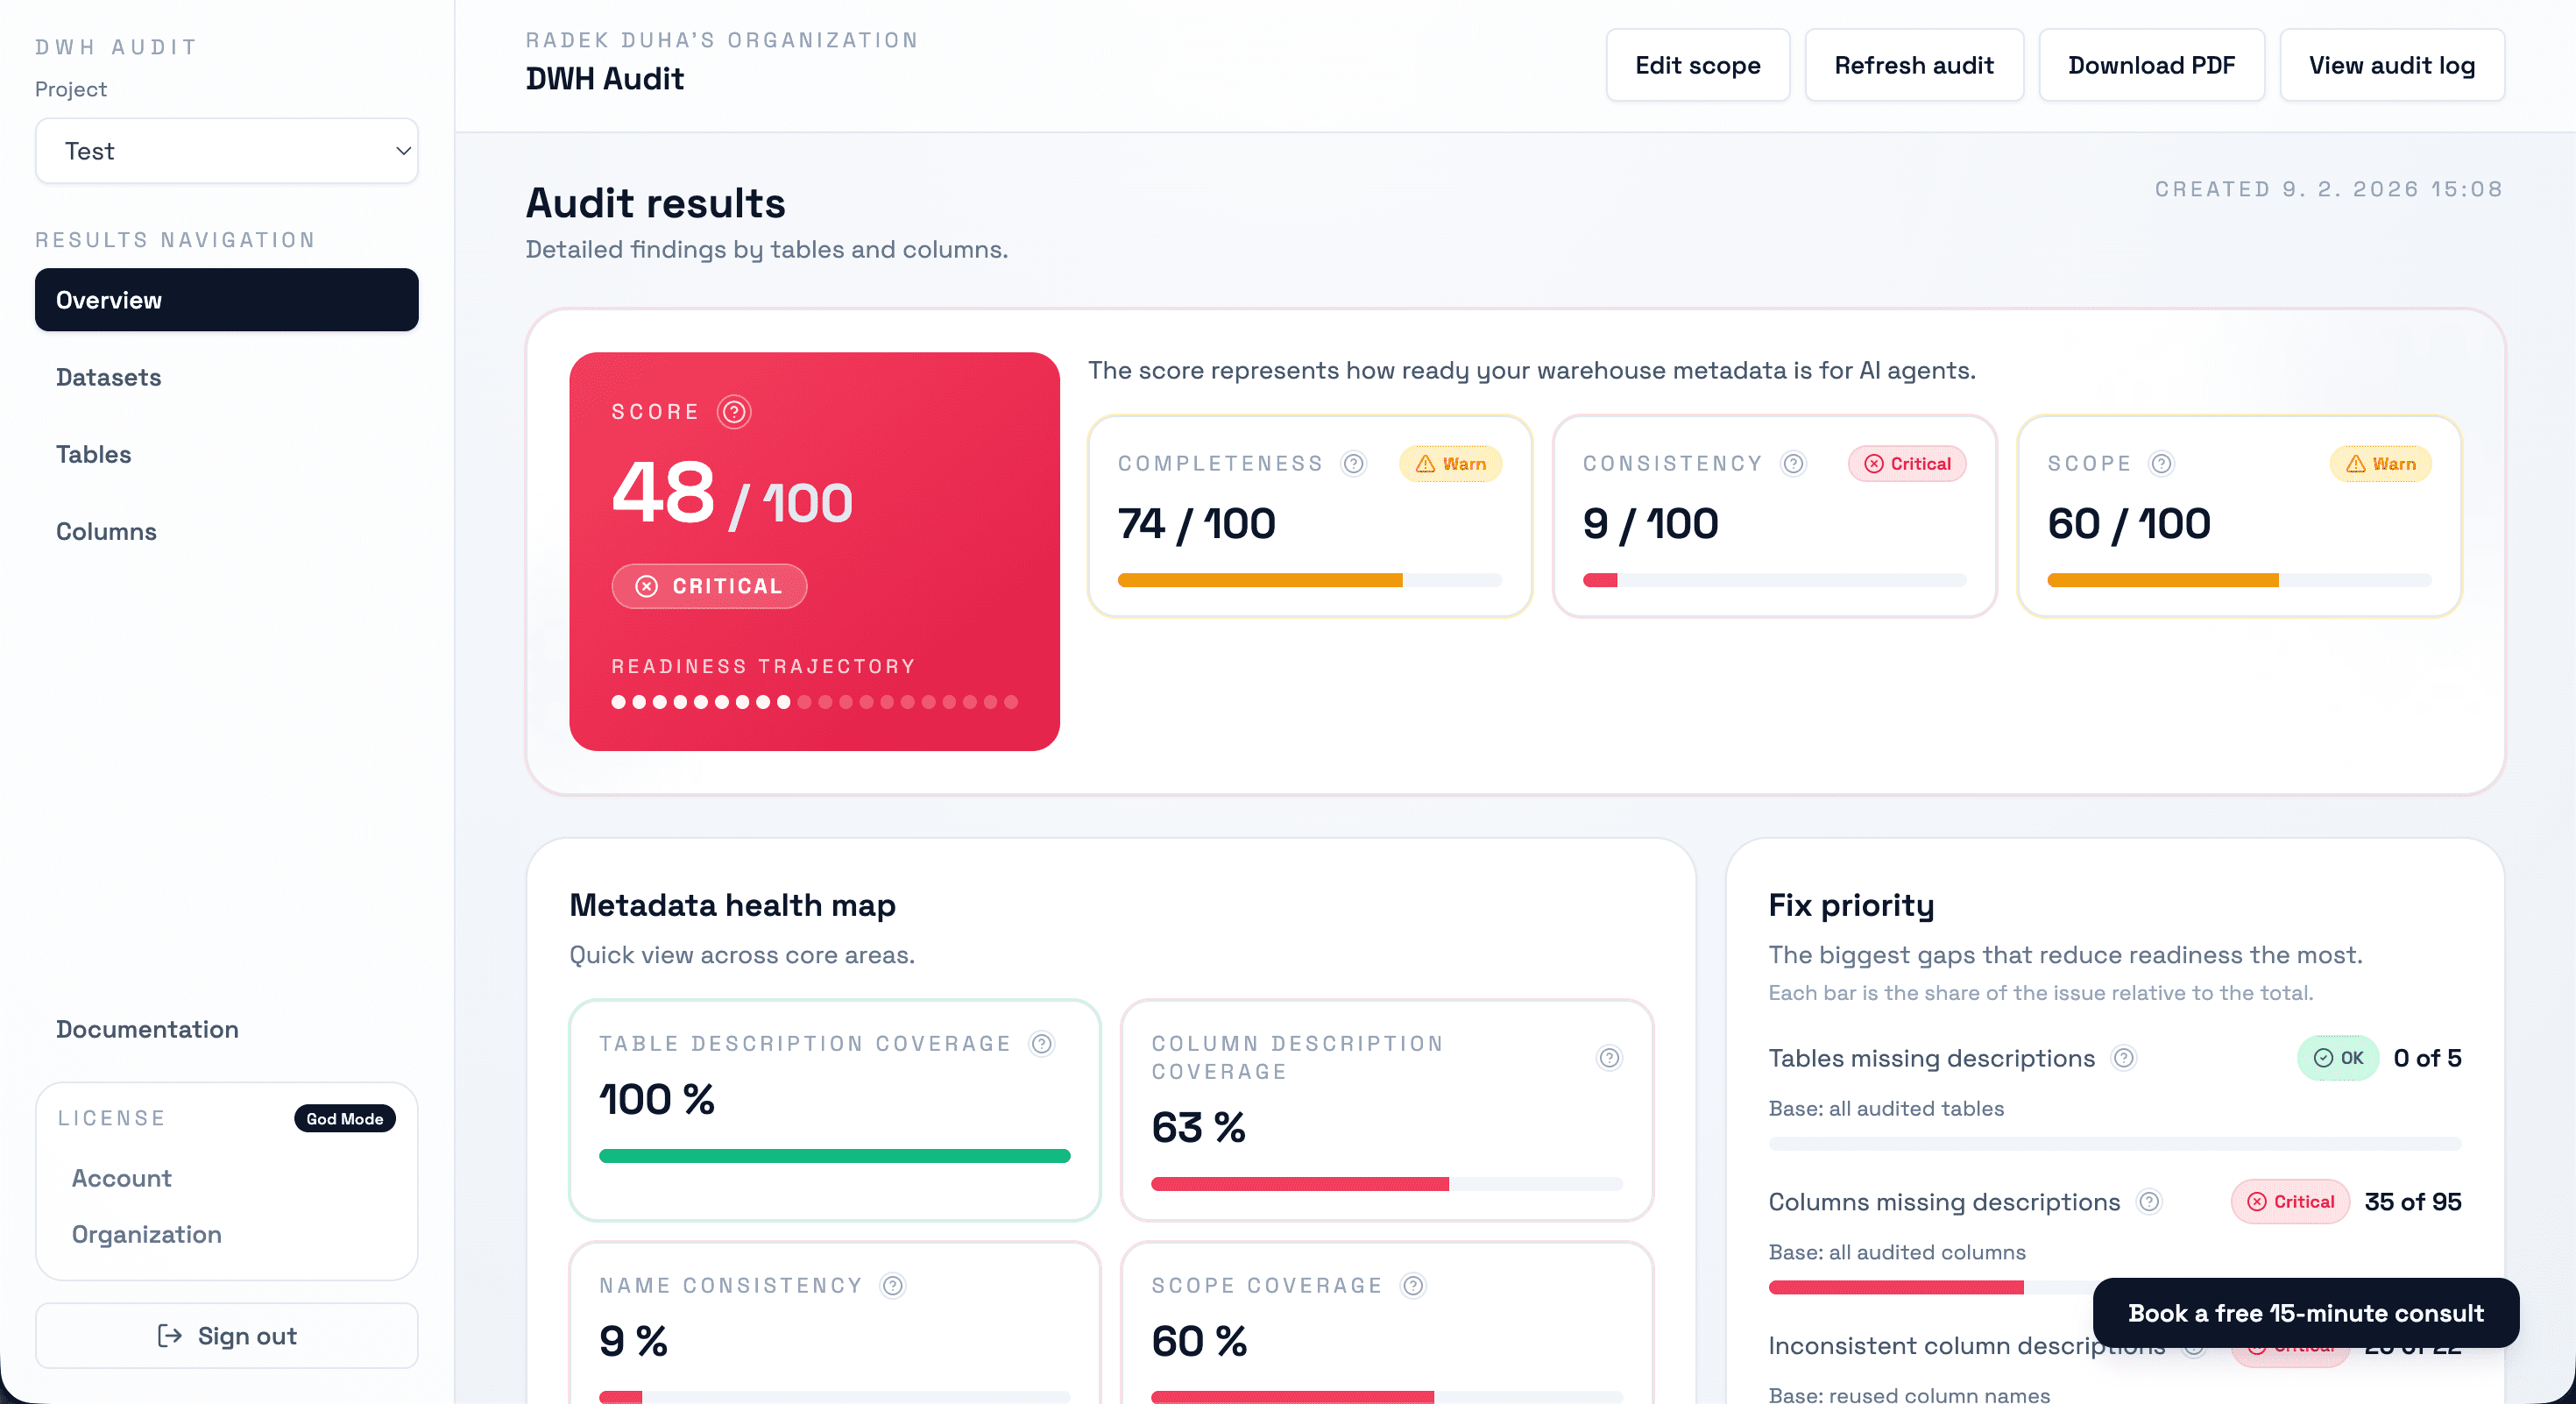This screenshot has width=2576, height=1404.
Task: Click the Sign out button
Action: coord(227,1336)
